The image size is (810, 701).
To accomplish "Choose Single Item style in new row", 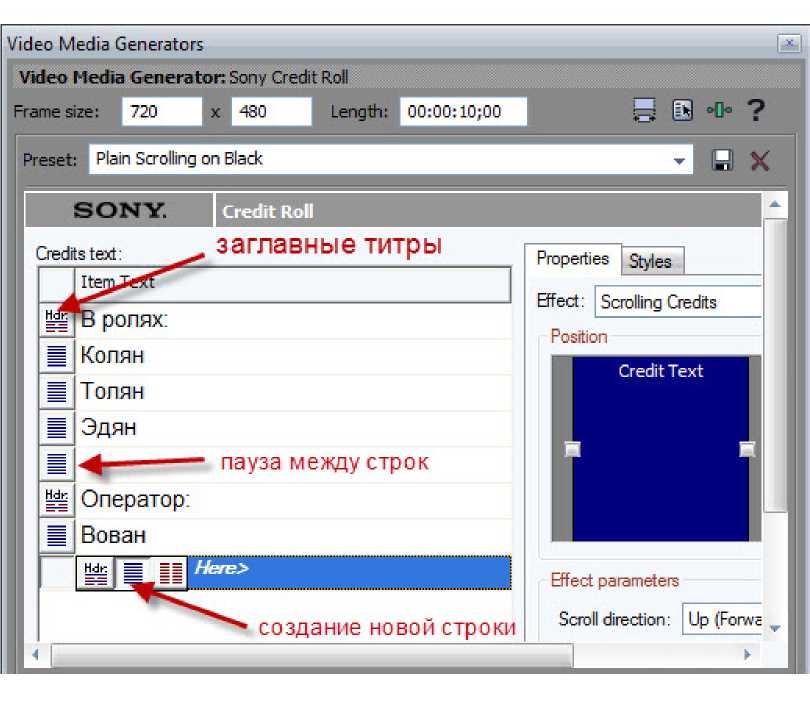I will [133, 573].
